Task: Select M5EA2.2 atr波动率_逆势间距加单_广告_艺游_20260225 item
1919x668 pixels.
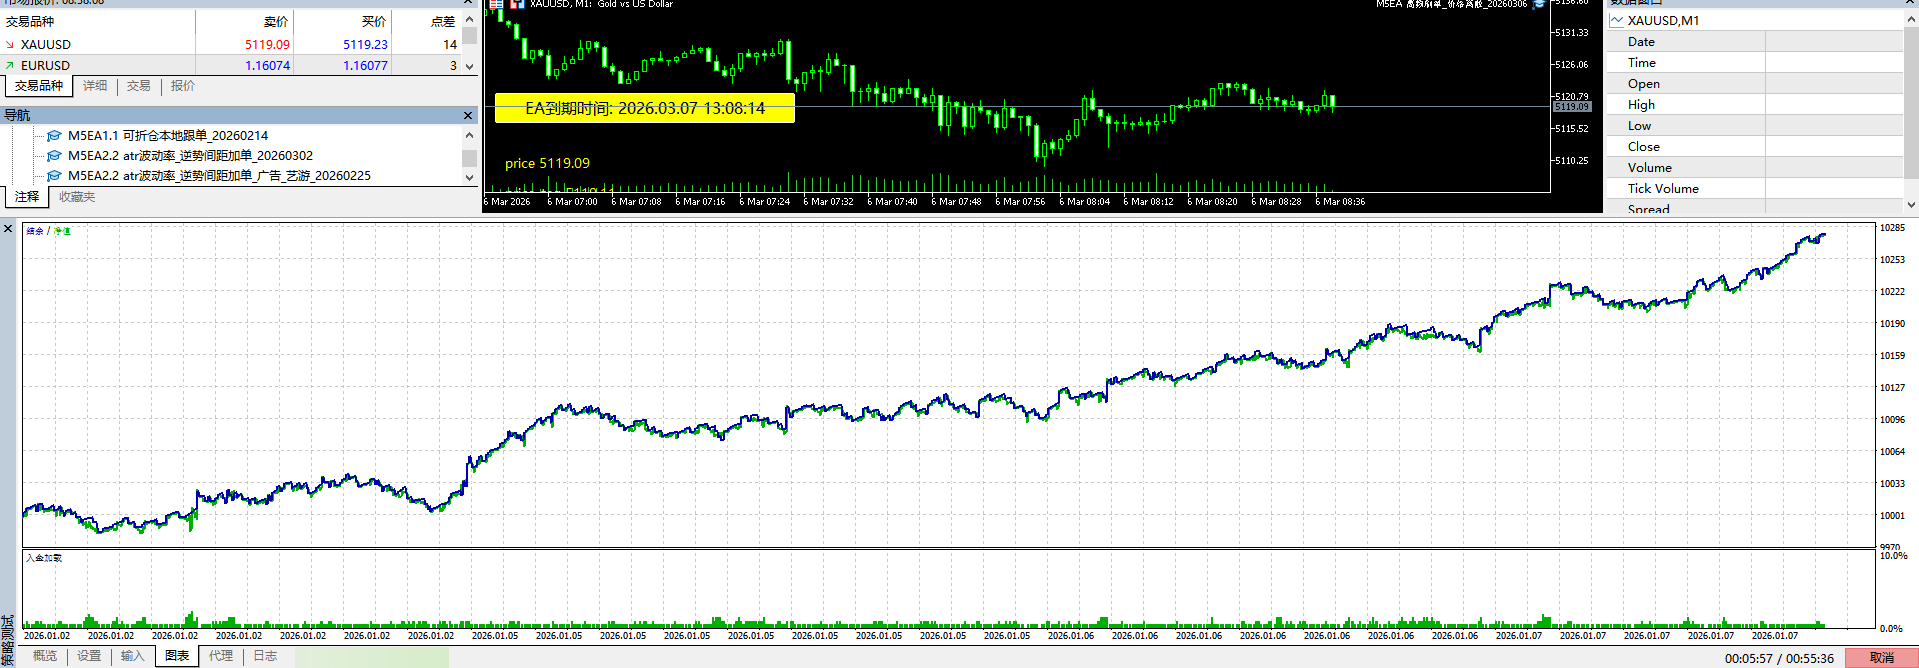Action: (219, 176)
